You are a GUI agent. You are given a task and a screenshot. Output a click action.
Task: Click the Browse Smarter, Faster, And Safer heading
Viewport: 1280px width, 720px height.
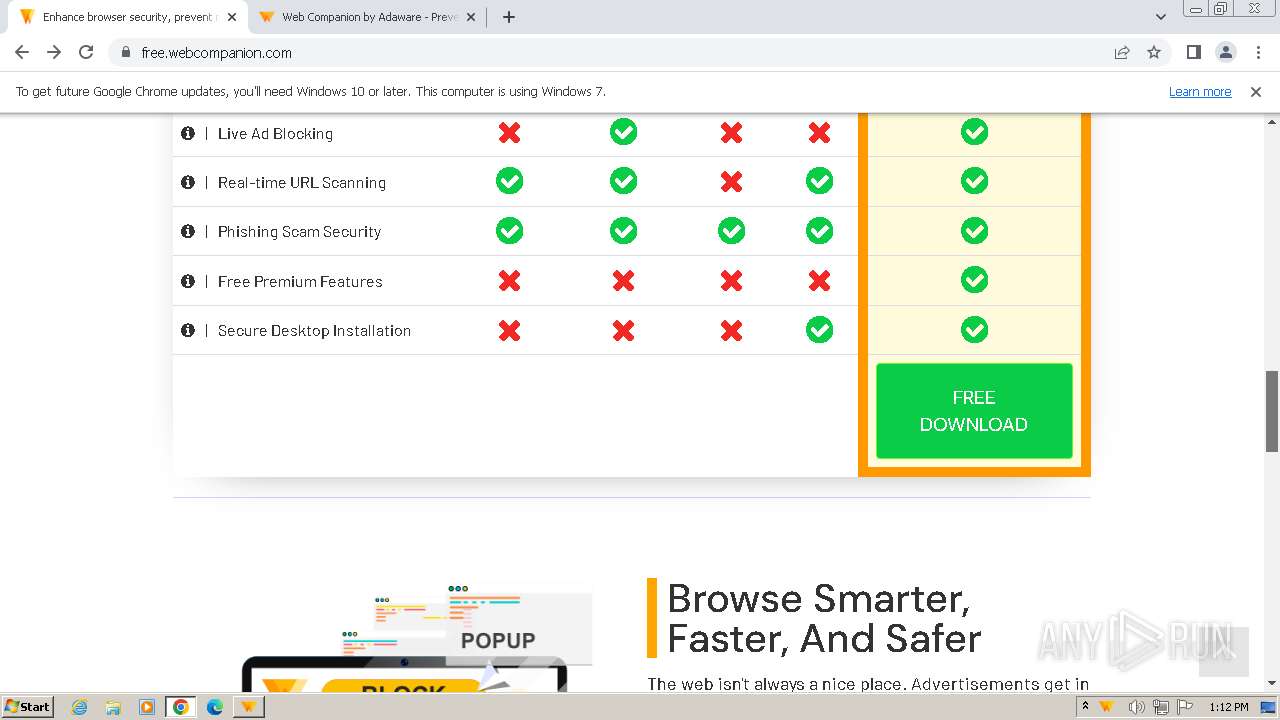pyautogui.click(x=824, y=618)
